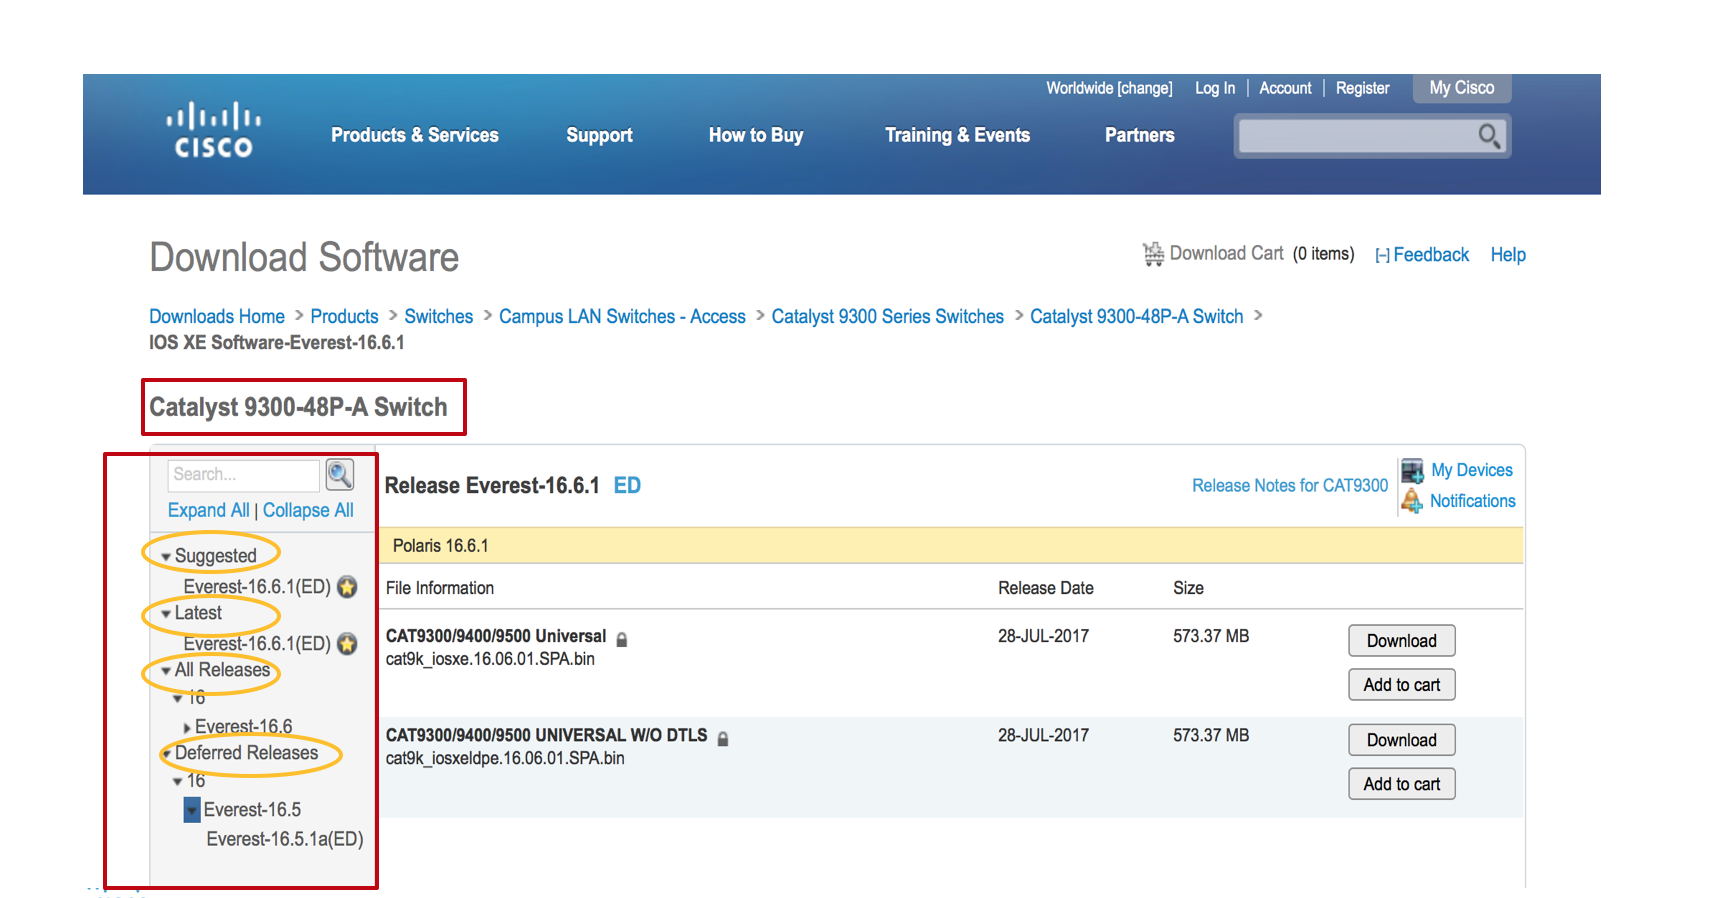The height and width of the screenshot is (898, 1720).
Task: Open Catalyst 9300-48P-A Switch breadcrumb
Action: click(1137, 317)
